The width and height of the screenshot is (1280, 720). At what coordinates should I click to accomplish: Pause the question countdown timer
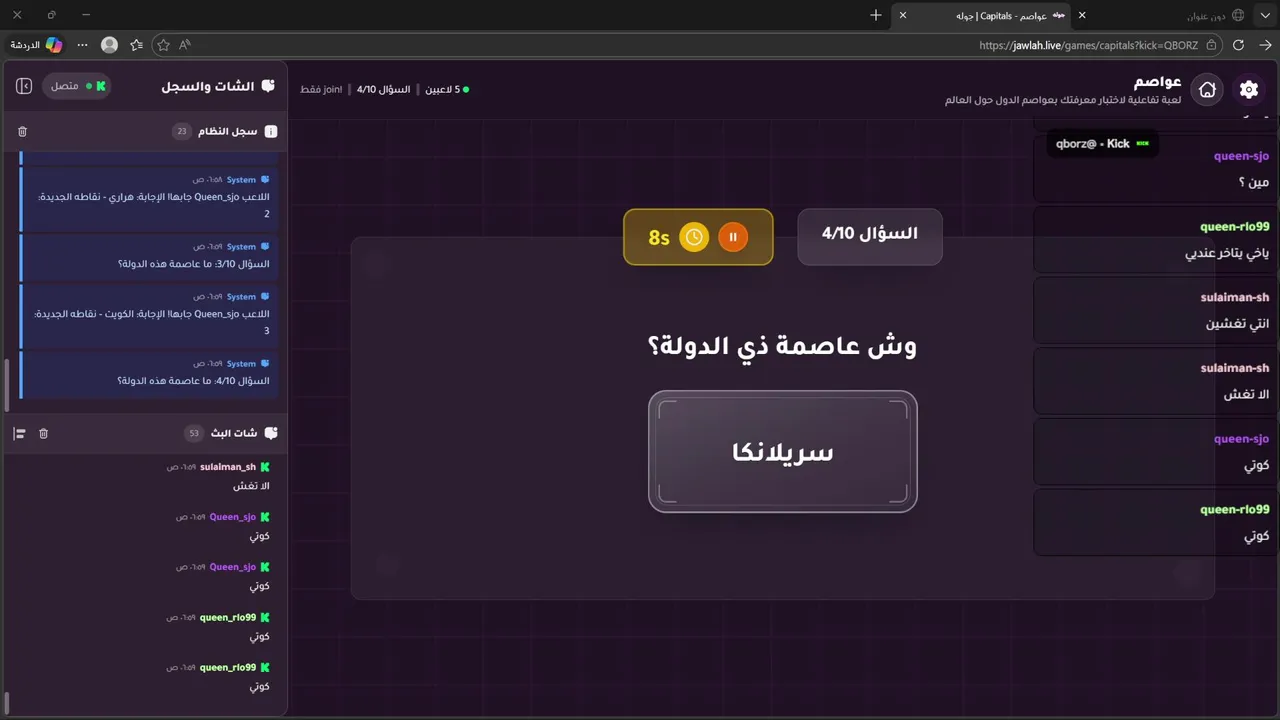(733, 237)
